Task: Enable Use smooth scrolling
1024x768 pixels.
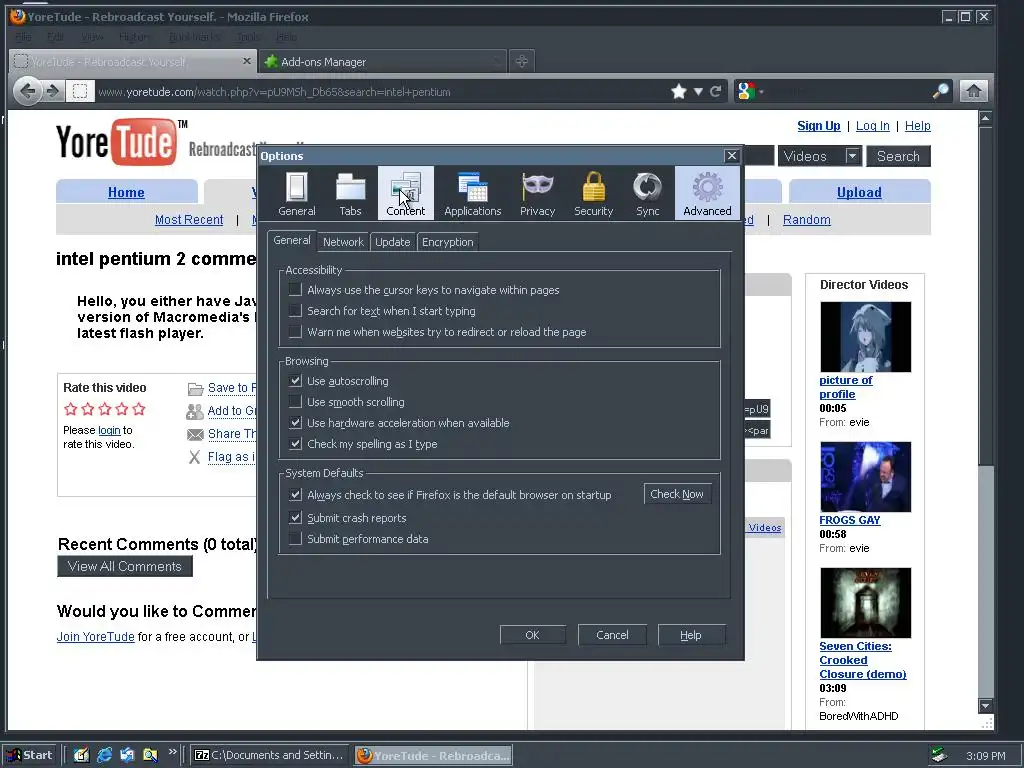Action: 295,402
